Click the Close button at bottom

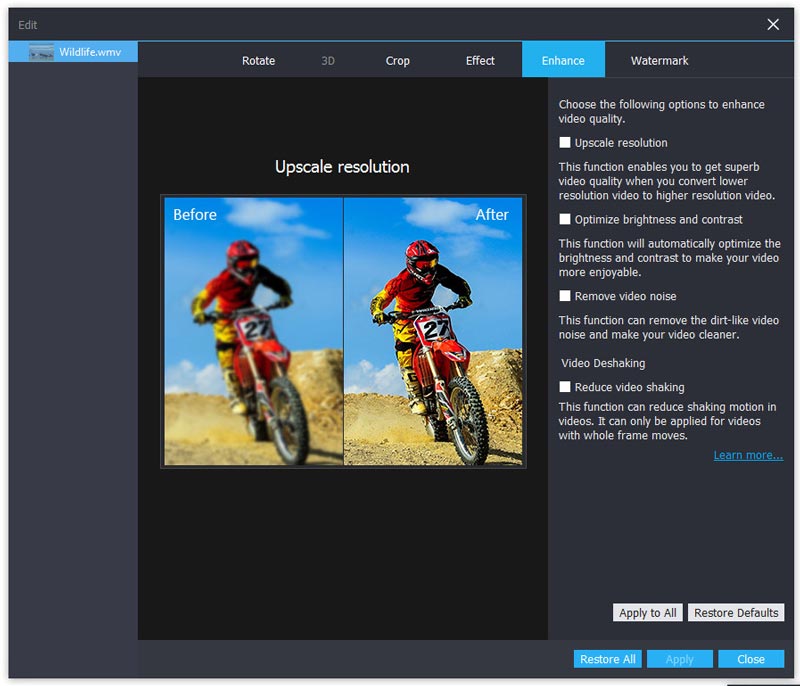point(750,659)
